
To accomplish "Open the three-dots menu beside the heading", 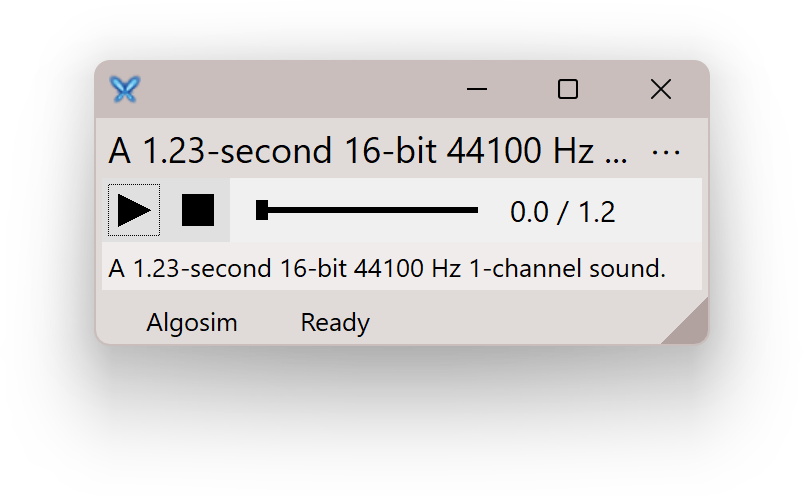I will (x=666, y=152).
